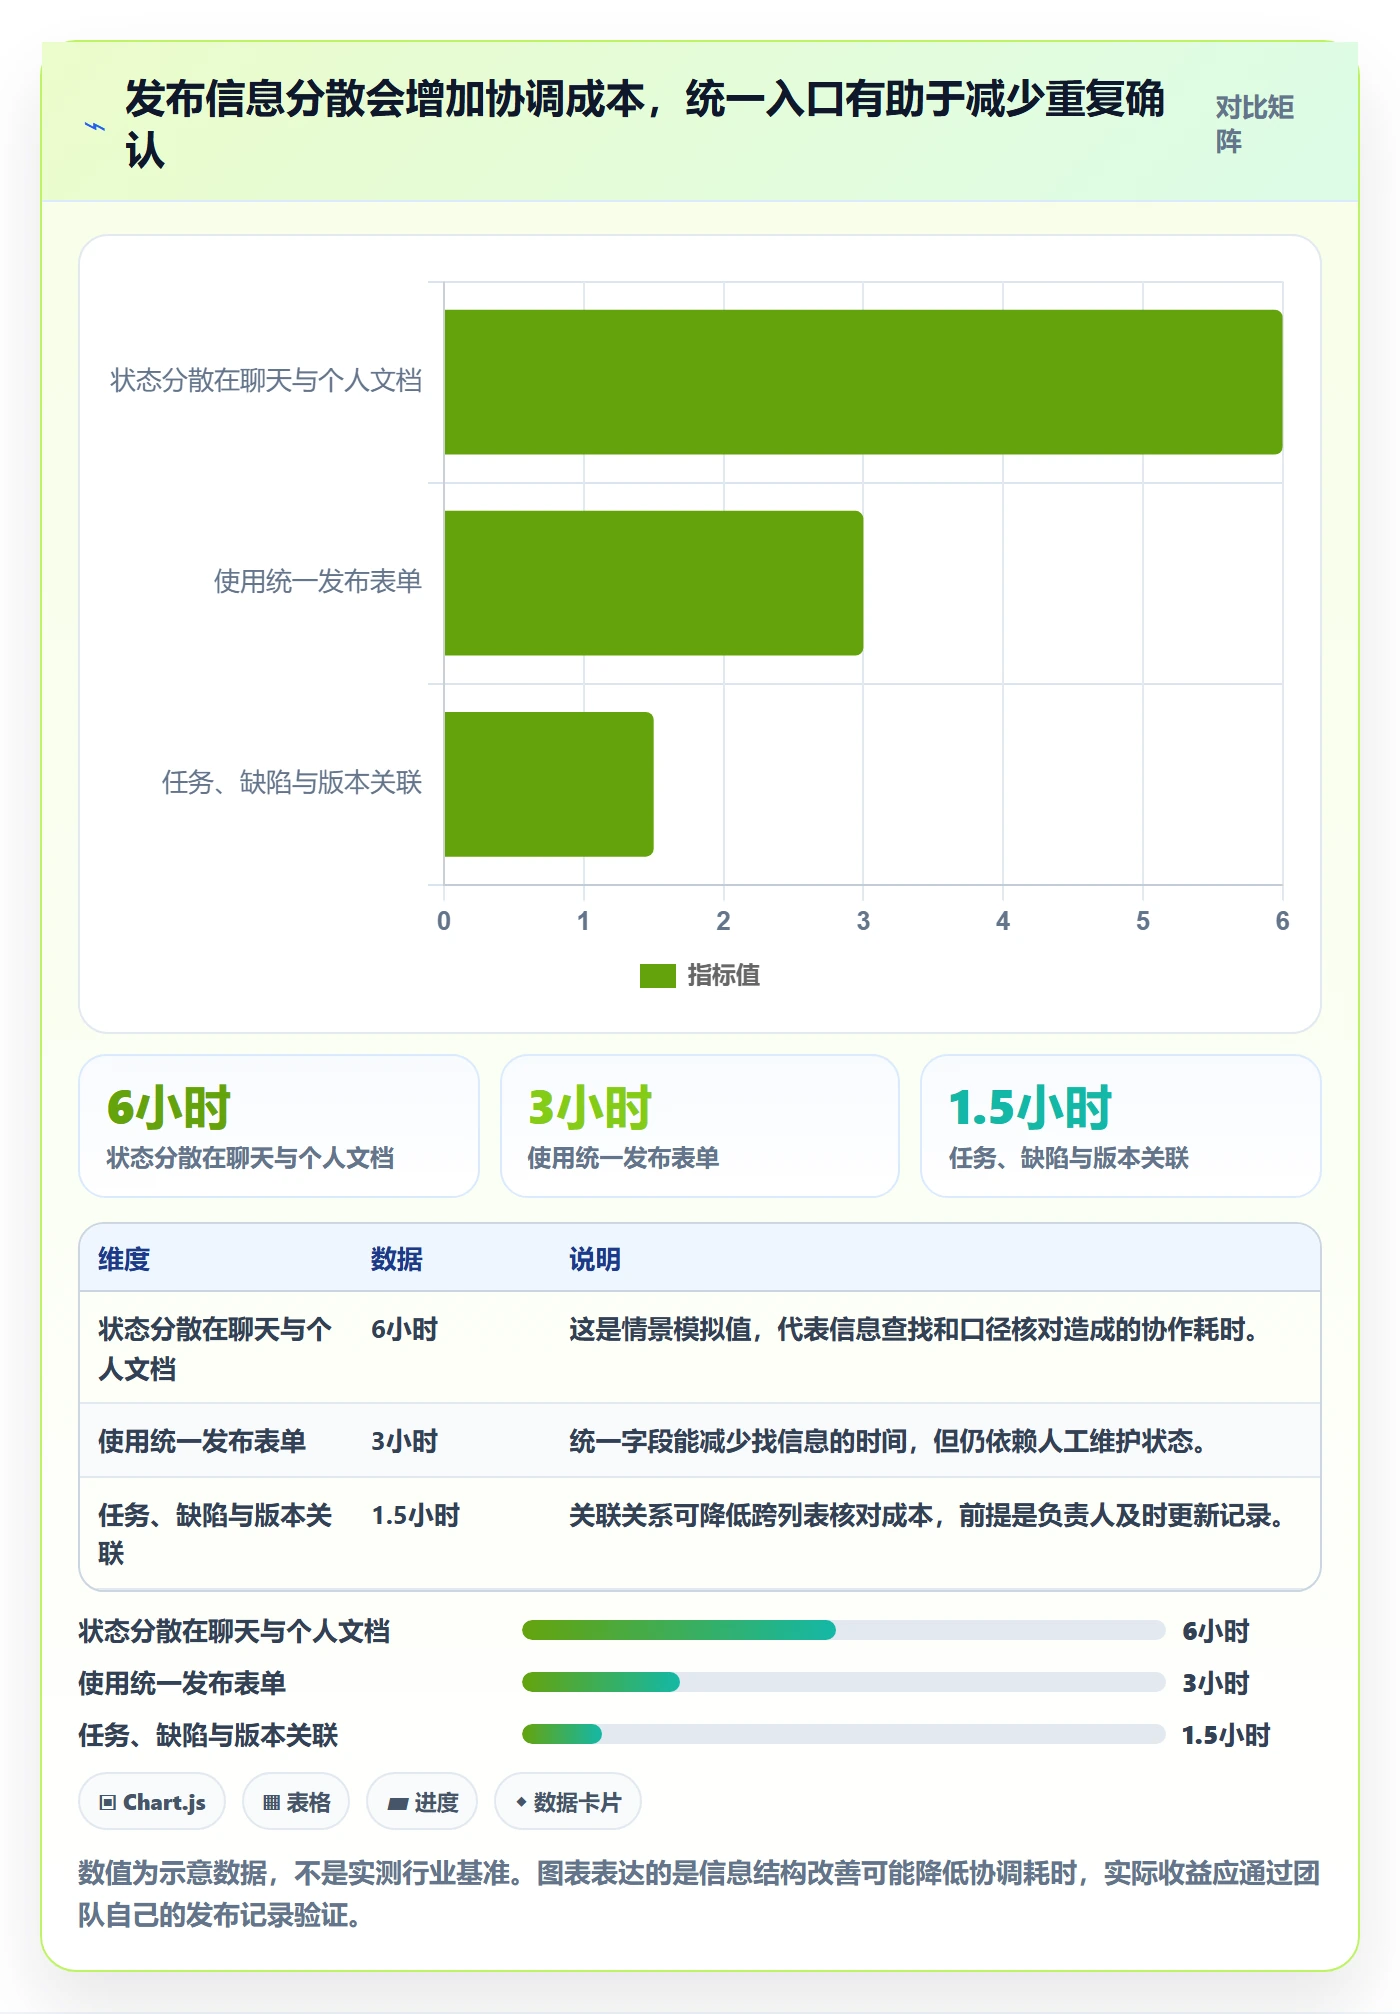The width and height of the screenshot is (1400, 2014).
Task: Click table value 6小时 in 数据 column
Action: point(405,1329)
